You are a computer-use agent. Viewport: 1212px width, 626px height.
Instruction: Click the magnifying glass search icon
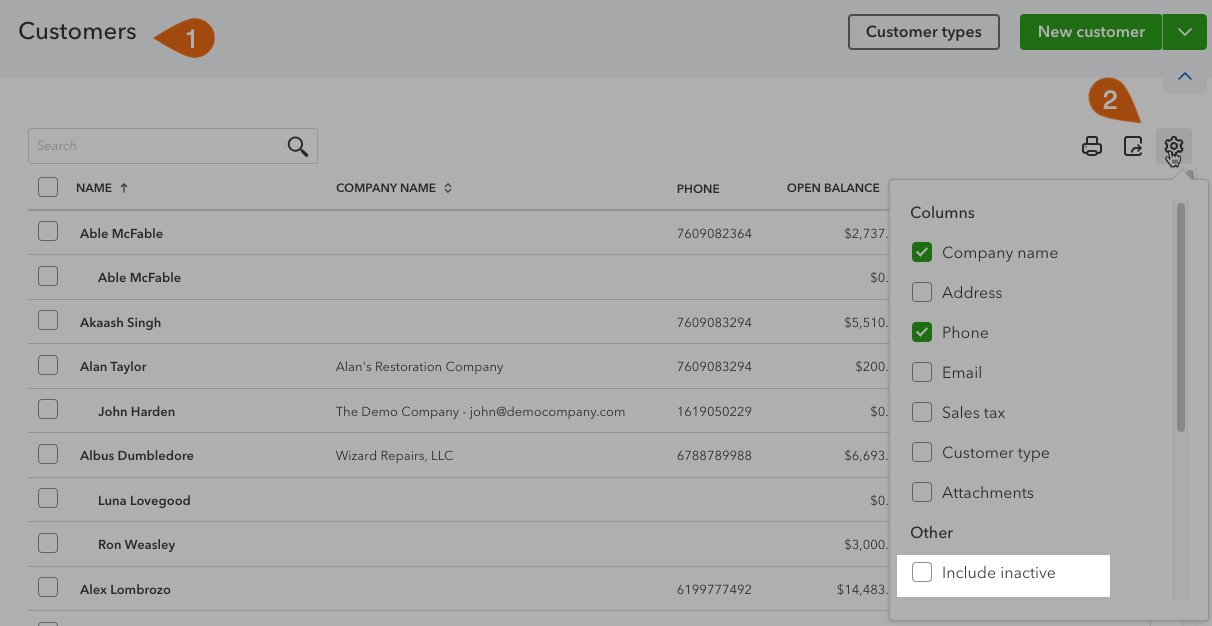[297, 146]
